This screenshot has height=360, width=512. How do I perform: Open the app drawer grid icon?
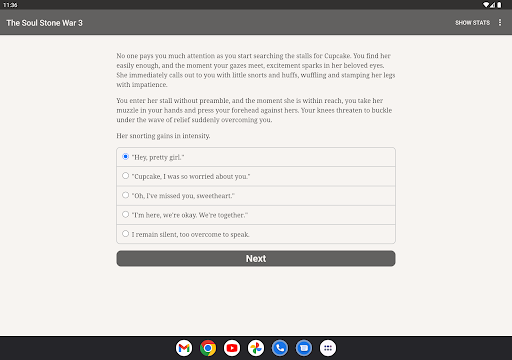point(328,348)
